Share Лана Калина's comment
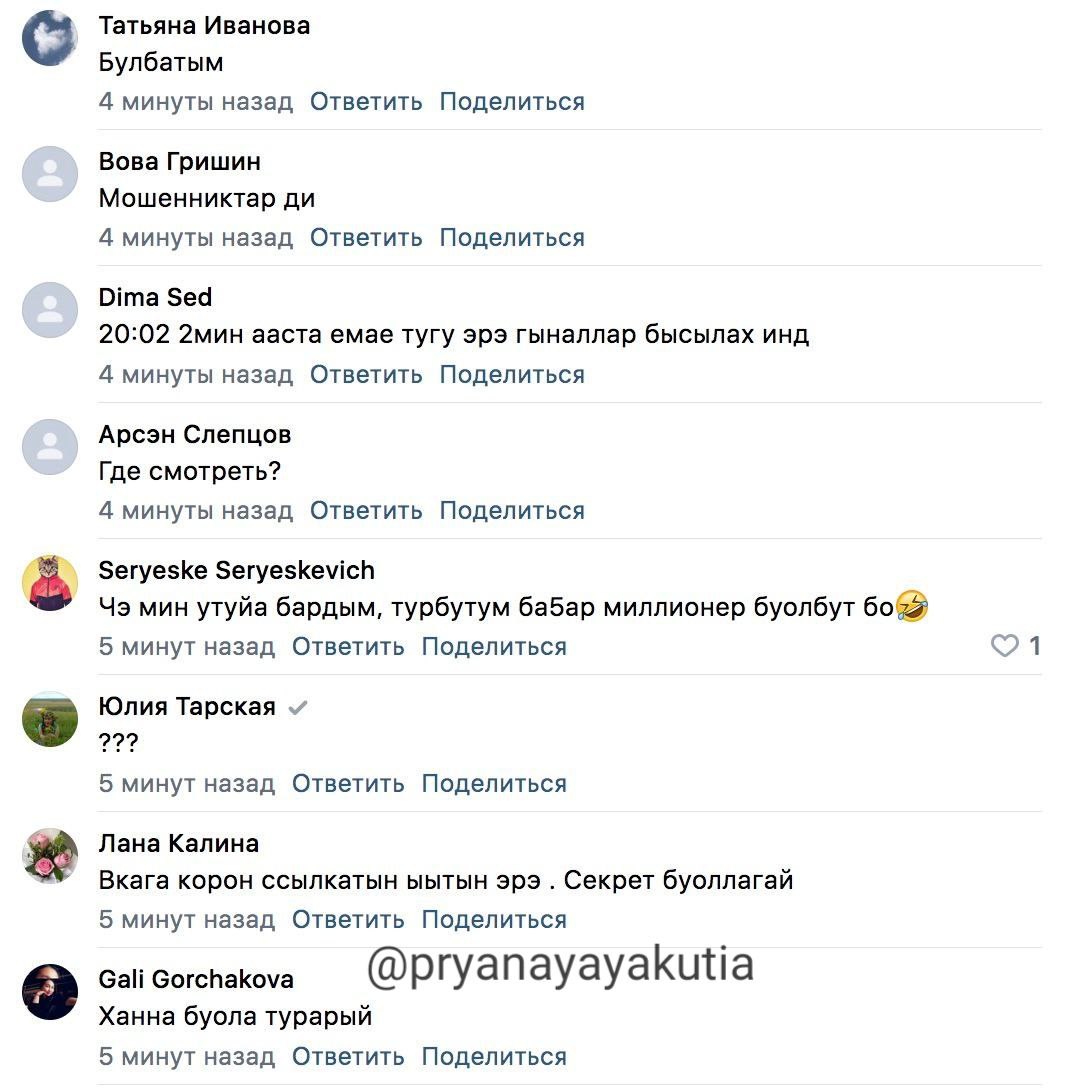This screenshot has height=1092, width=1082. [x=494, y=920]
